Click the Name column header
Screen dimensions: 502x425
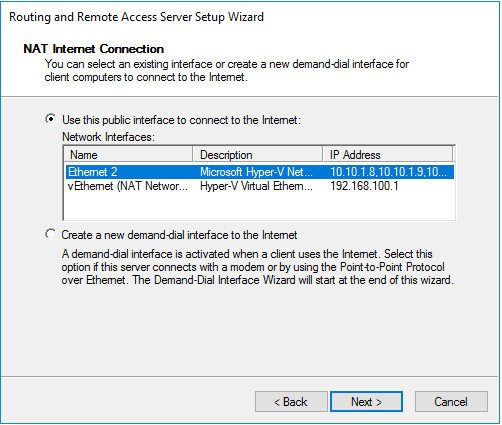[x=128, y=155]
